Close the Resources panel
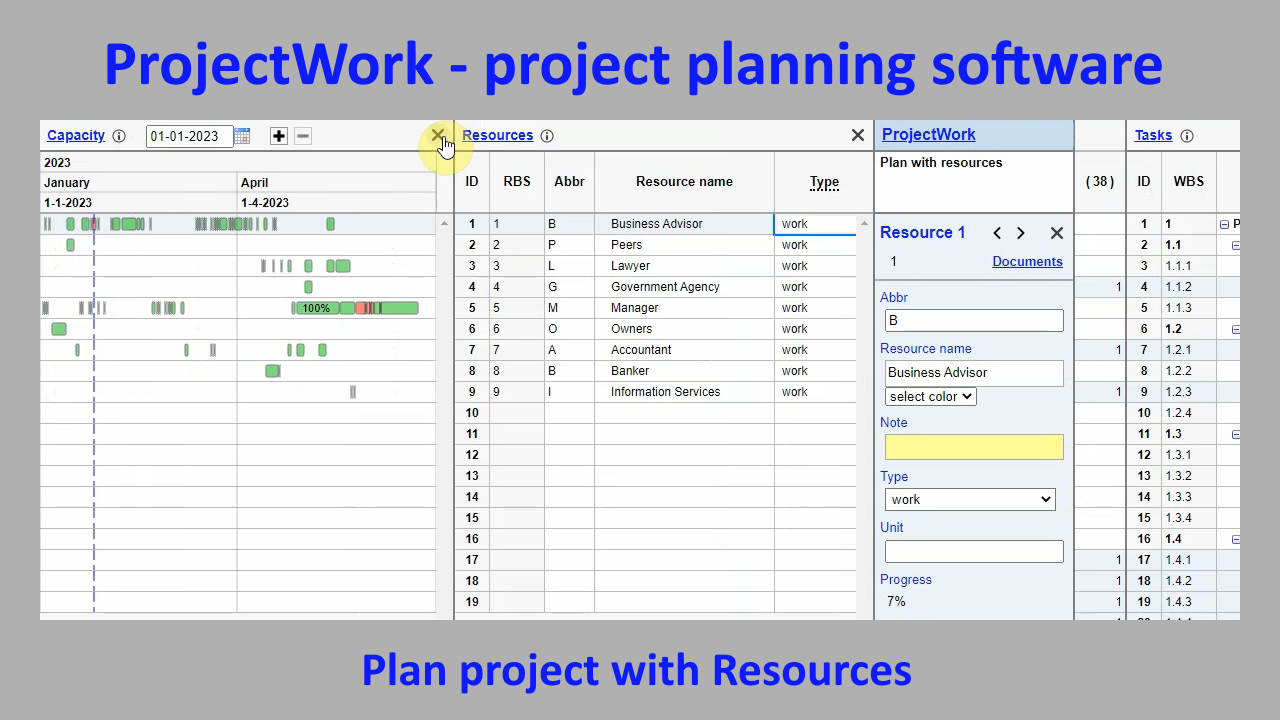The width and height of the screenshot is (1280, 720). pyautogui.click(x=858, y=135)
